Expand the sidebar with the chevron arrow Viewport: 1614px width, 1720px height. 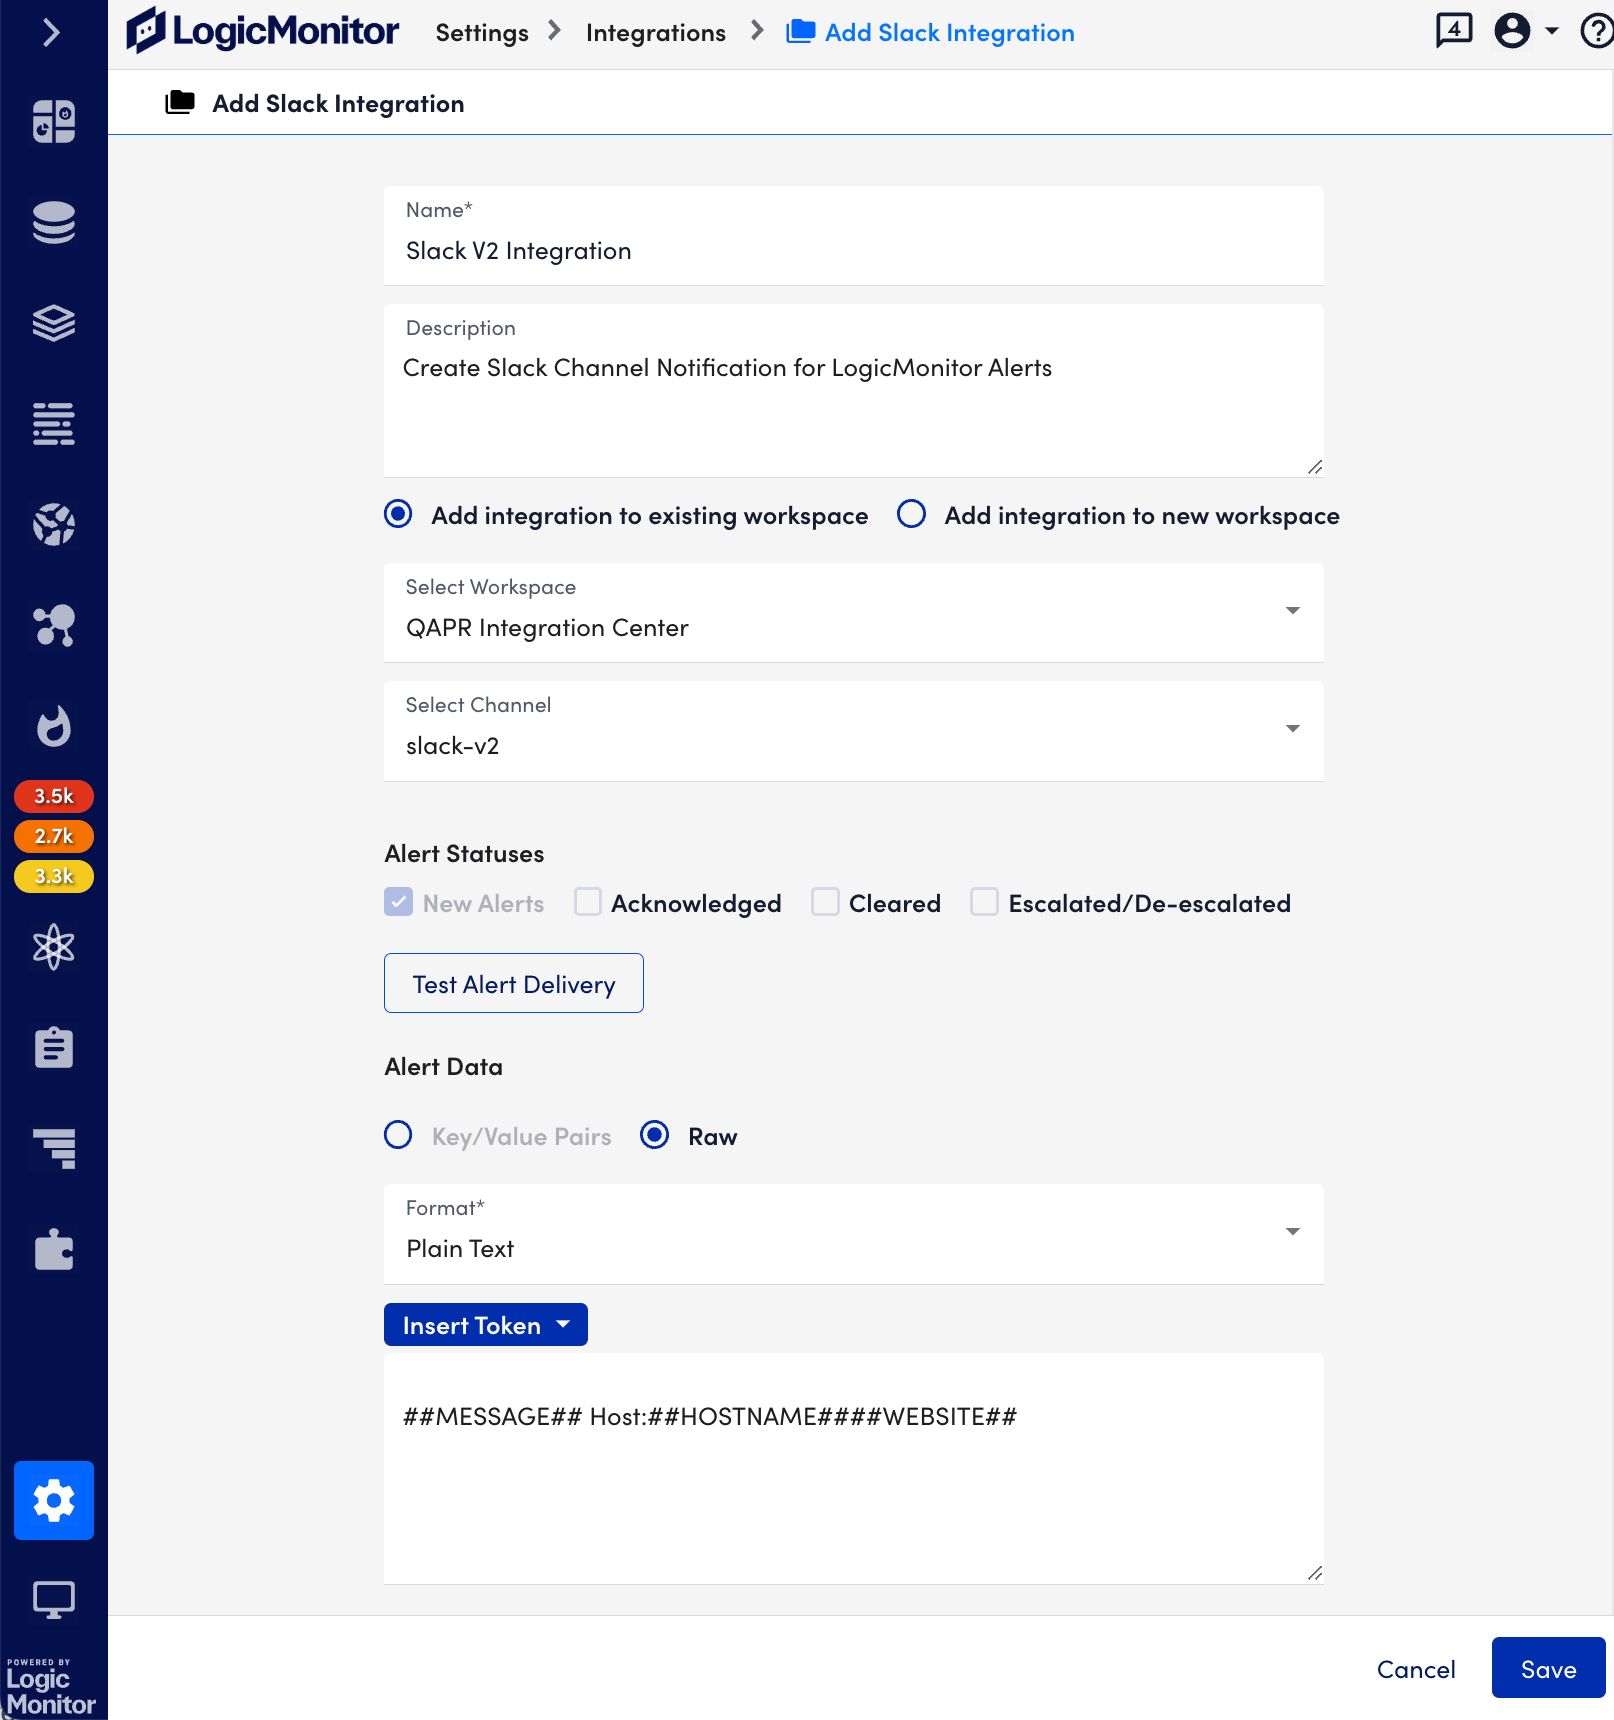52,33
